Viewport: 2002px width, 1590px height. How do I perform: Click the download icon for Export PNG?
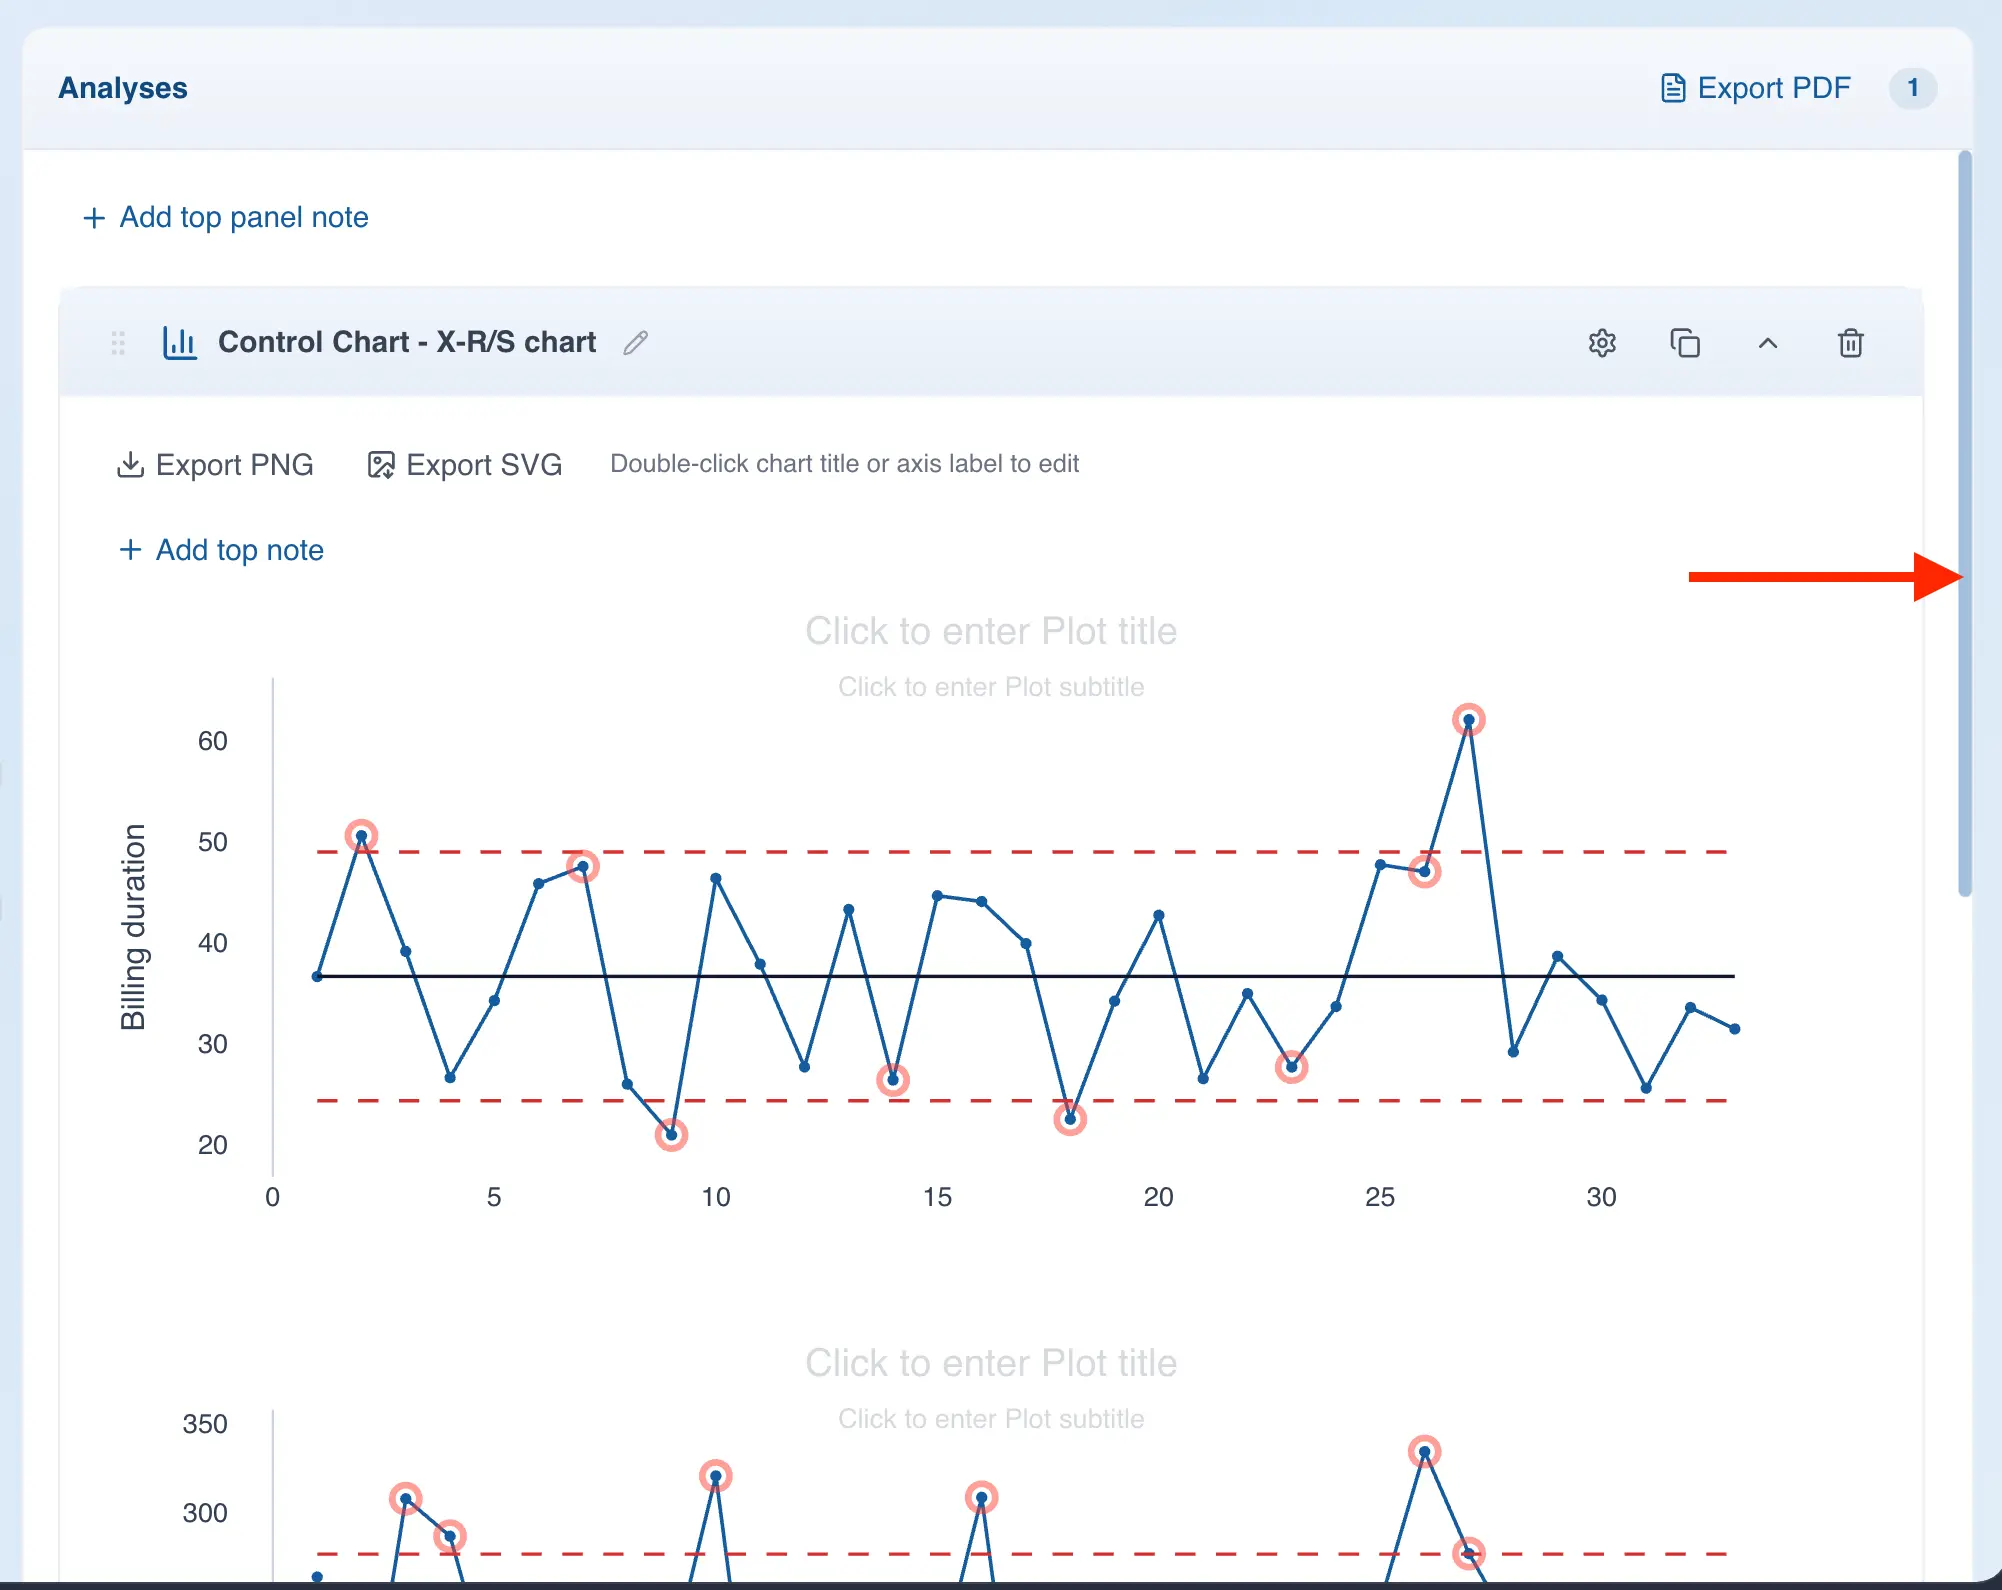pos(130,465)
